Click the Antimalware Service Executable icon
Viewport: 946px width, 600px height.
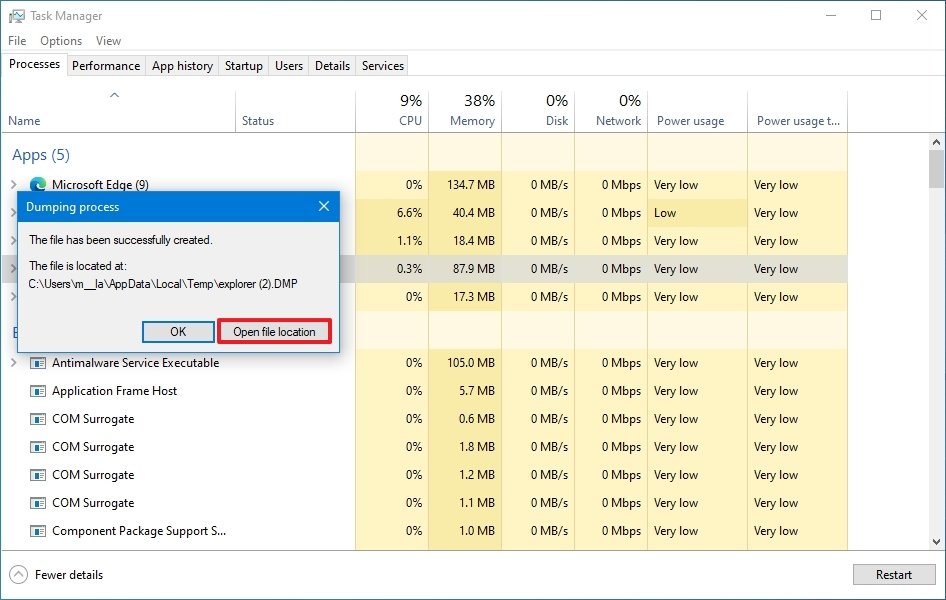coord(37,363)
